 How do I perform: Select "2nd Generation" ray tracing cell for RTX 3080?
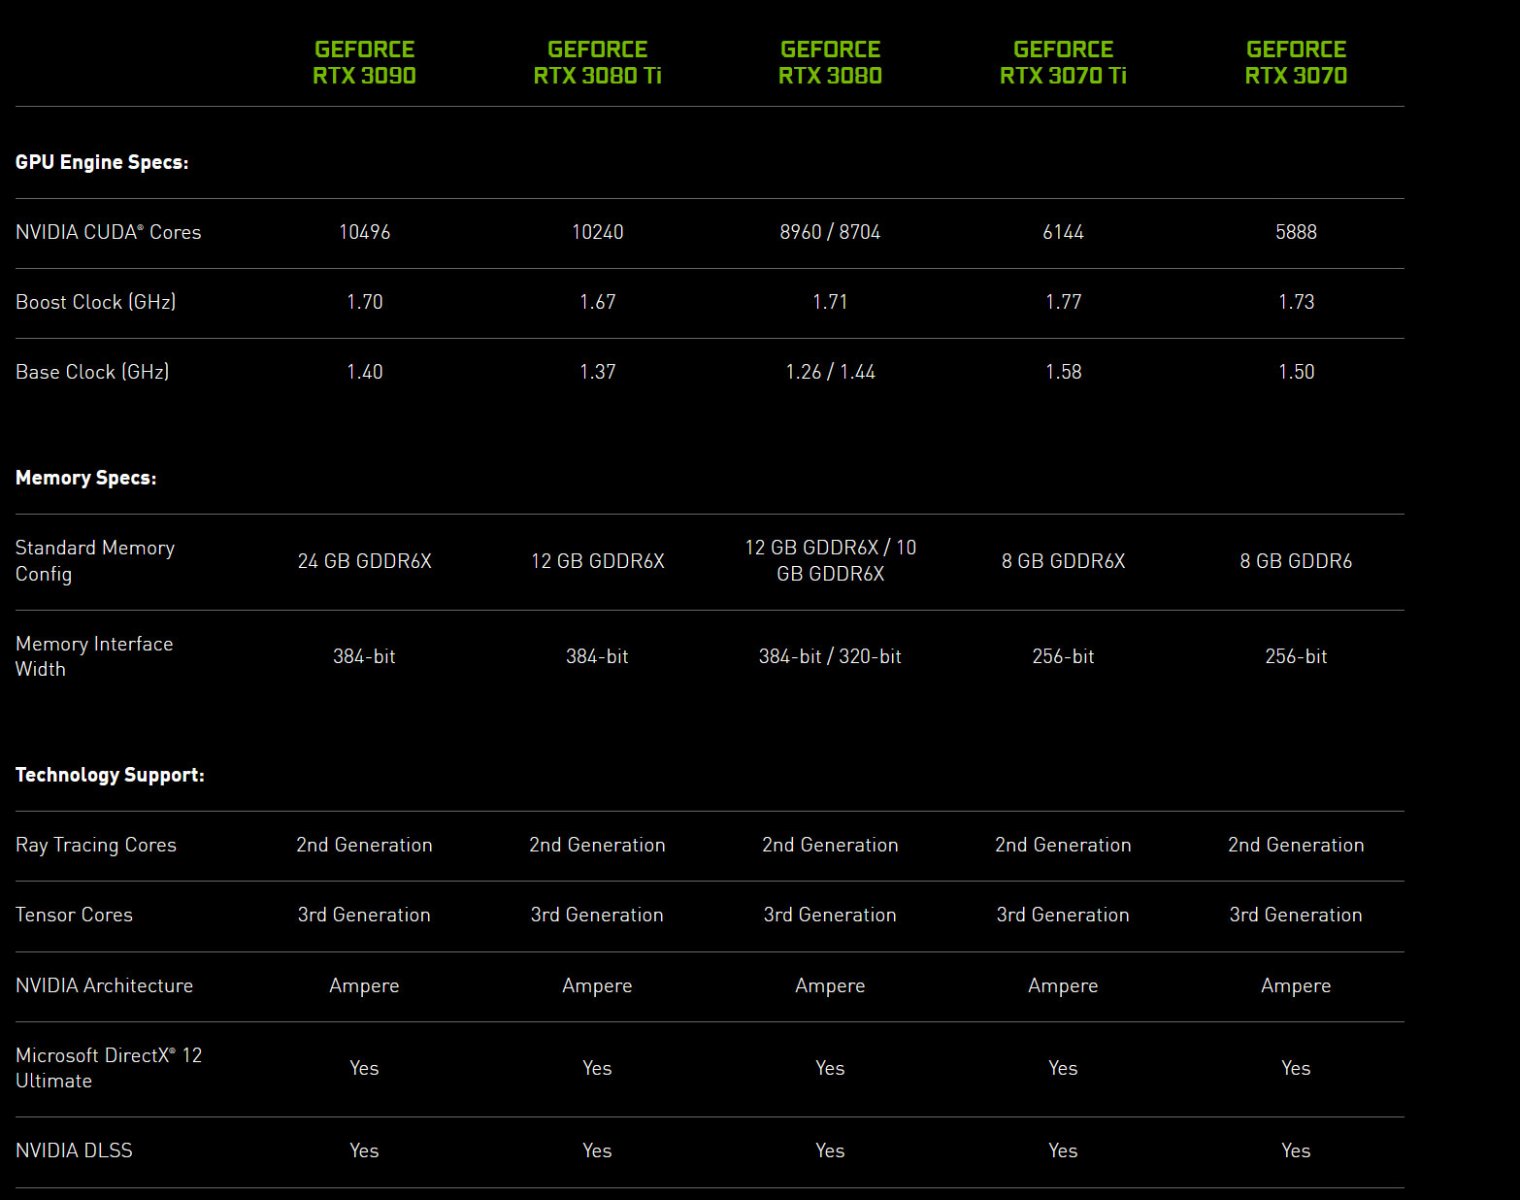point(830,845)
